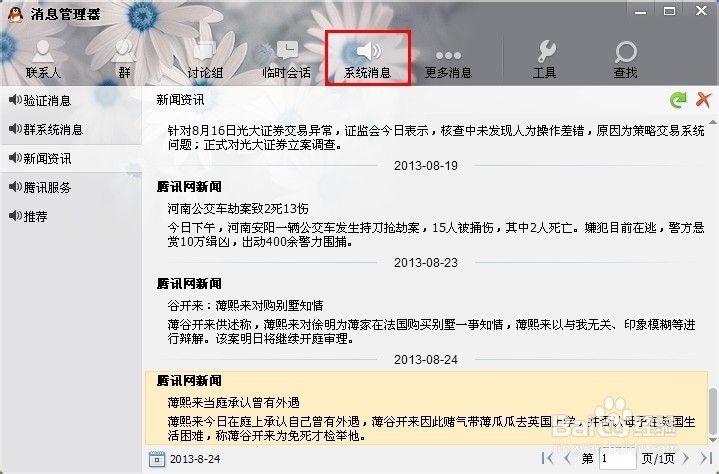Click the green refresh arrow icon
The width and height of the screenshot is (719, 474).
coord(678,99)
